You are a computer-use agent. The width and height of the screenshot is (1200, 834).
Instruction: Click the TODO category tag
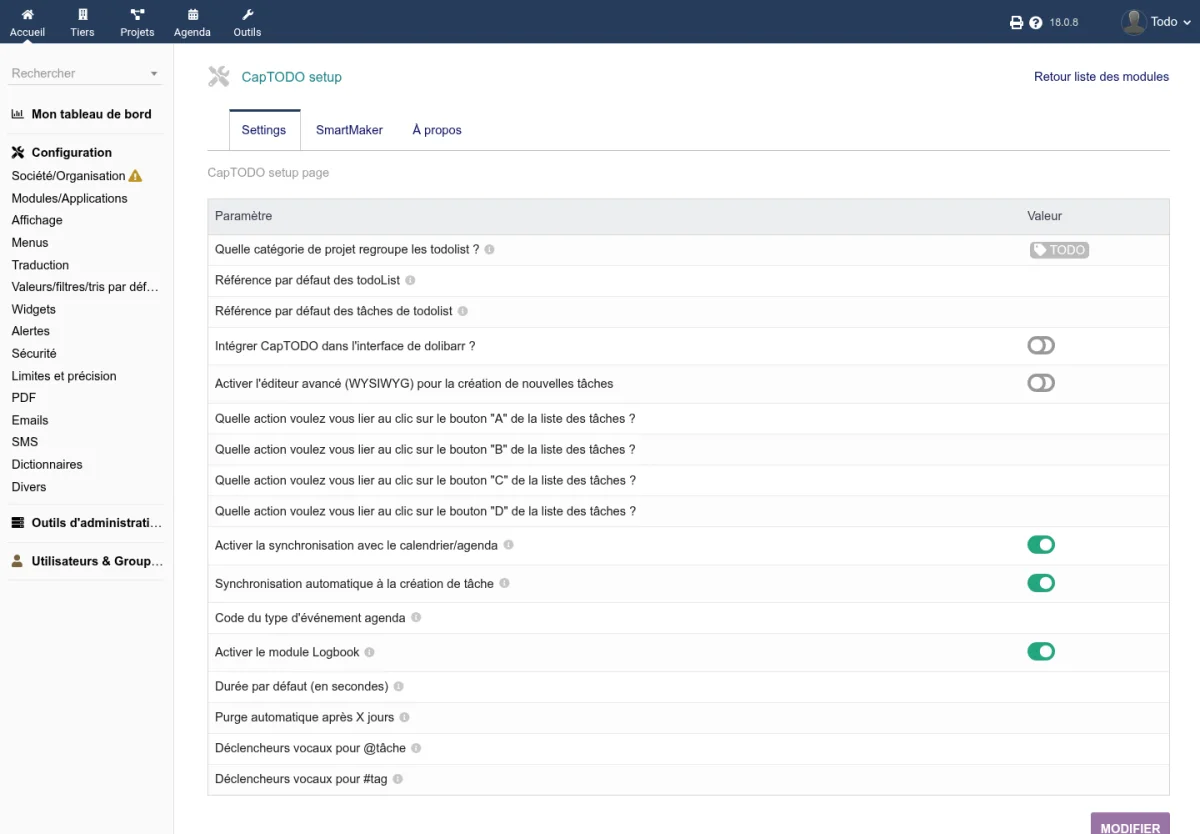(1059, 250)
